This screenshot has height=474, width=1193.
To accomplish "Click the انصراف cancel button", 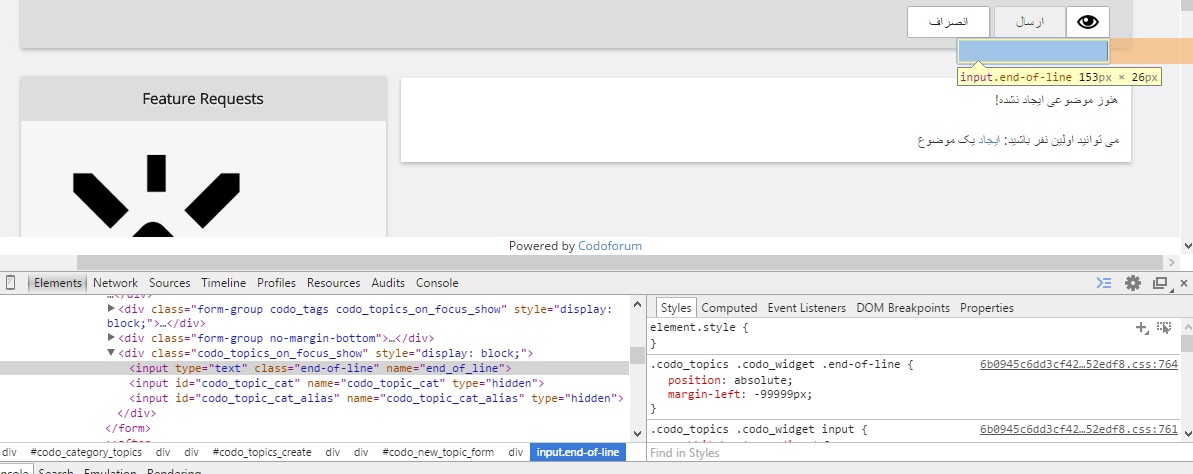I will pyautogui.click(x=948, y=22).
